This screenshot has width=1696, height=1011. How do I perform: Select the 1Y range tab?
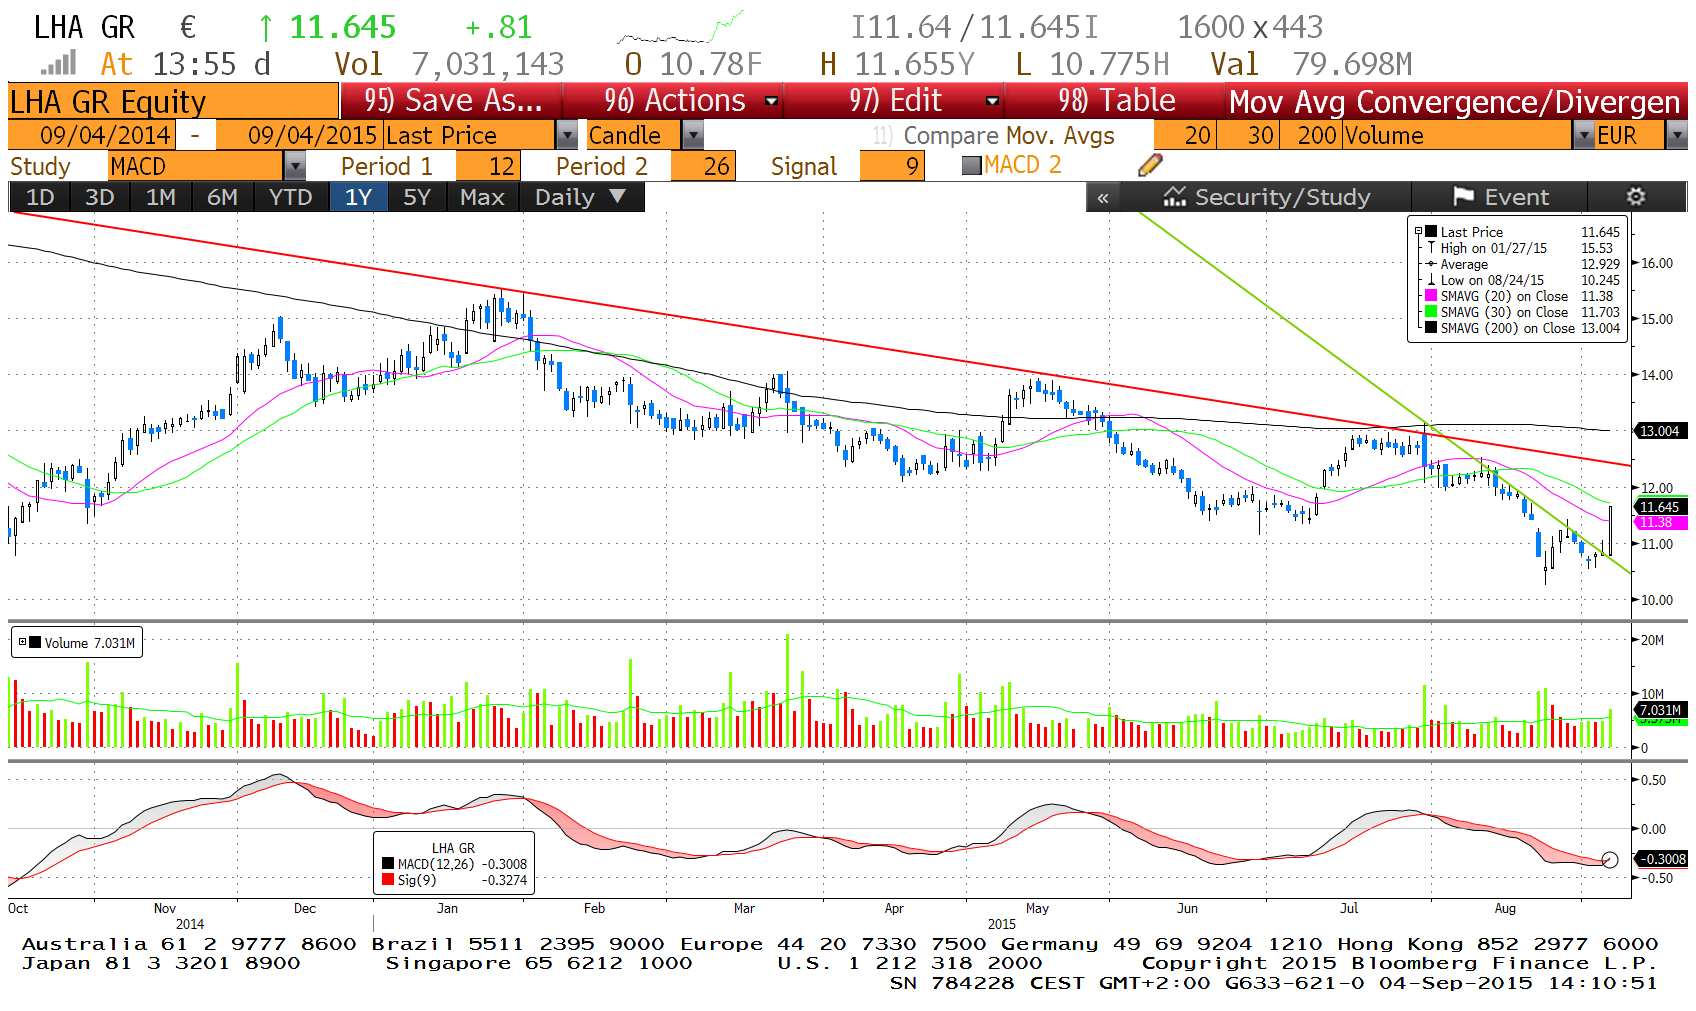(x=359, y=197)
